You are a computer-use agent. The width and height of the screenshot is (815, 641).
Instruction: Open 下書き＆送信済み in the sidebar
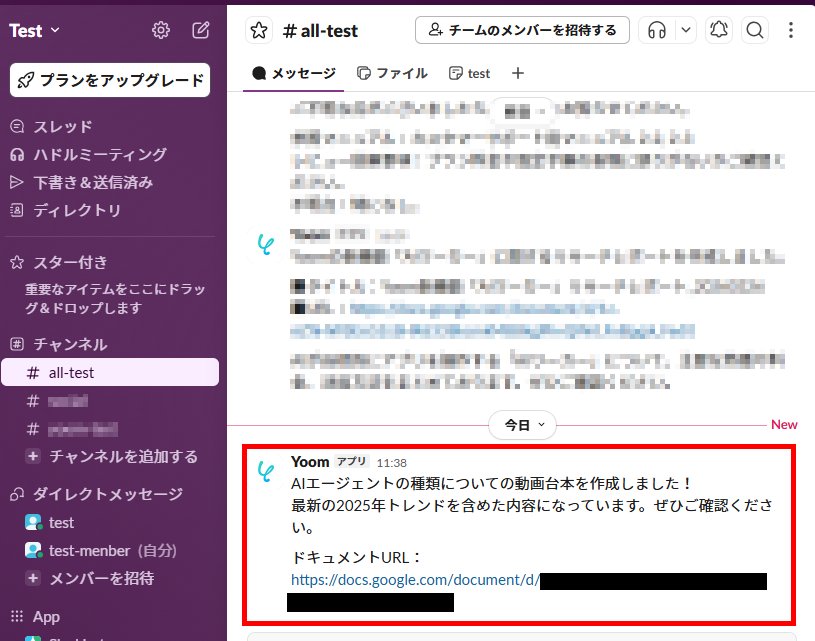93,182
